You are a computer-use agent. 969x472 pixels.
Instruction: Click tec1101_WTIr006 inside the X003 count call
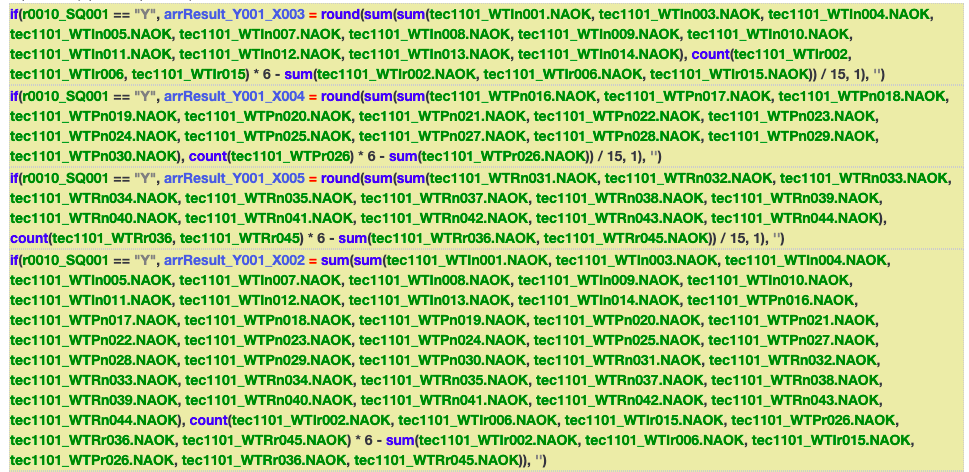pyautogui.click(x=68, y=75)
